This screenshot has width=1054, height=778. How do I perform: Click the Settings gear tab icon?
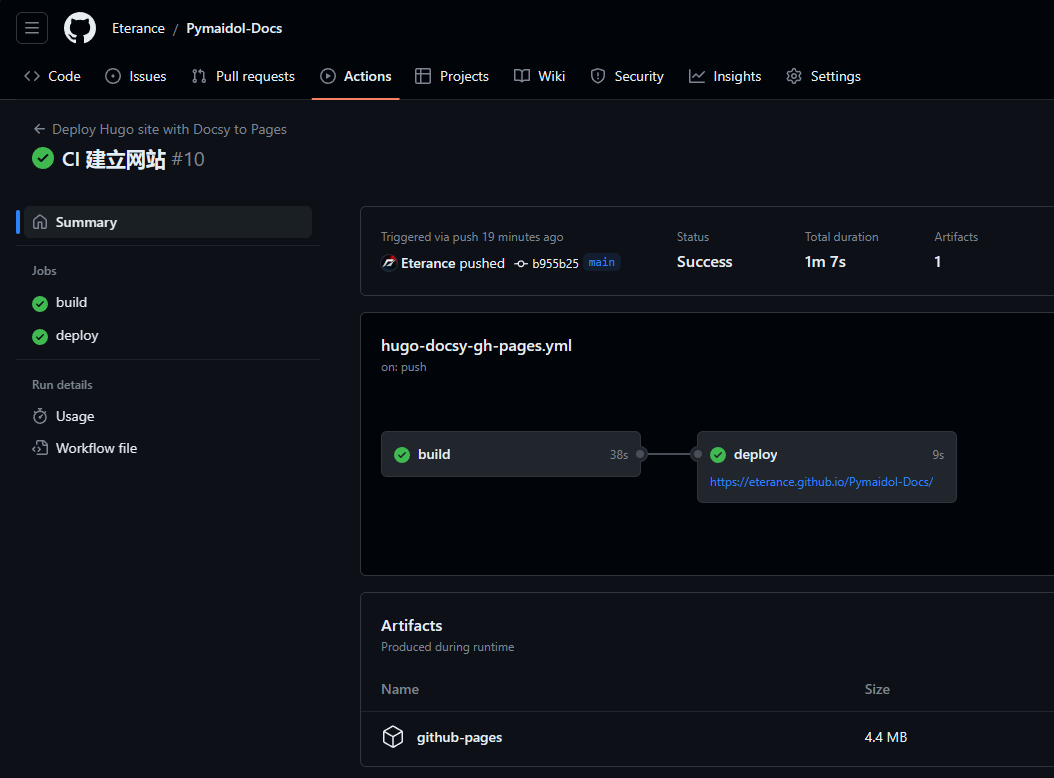click(794, 76)
